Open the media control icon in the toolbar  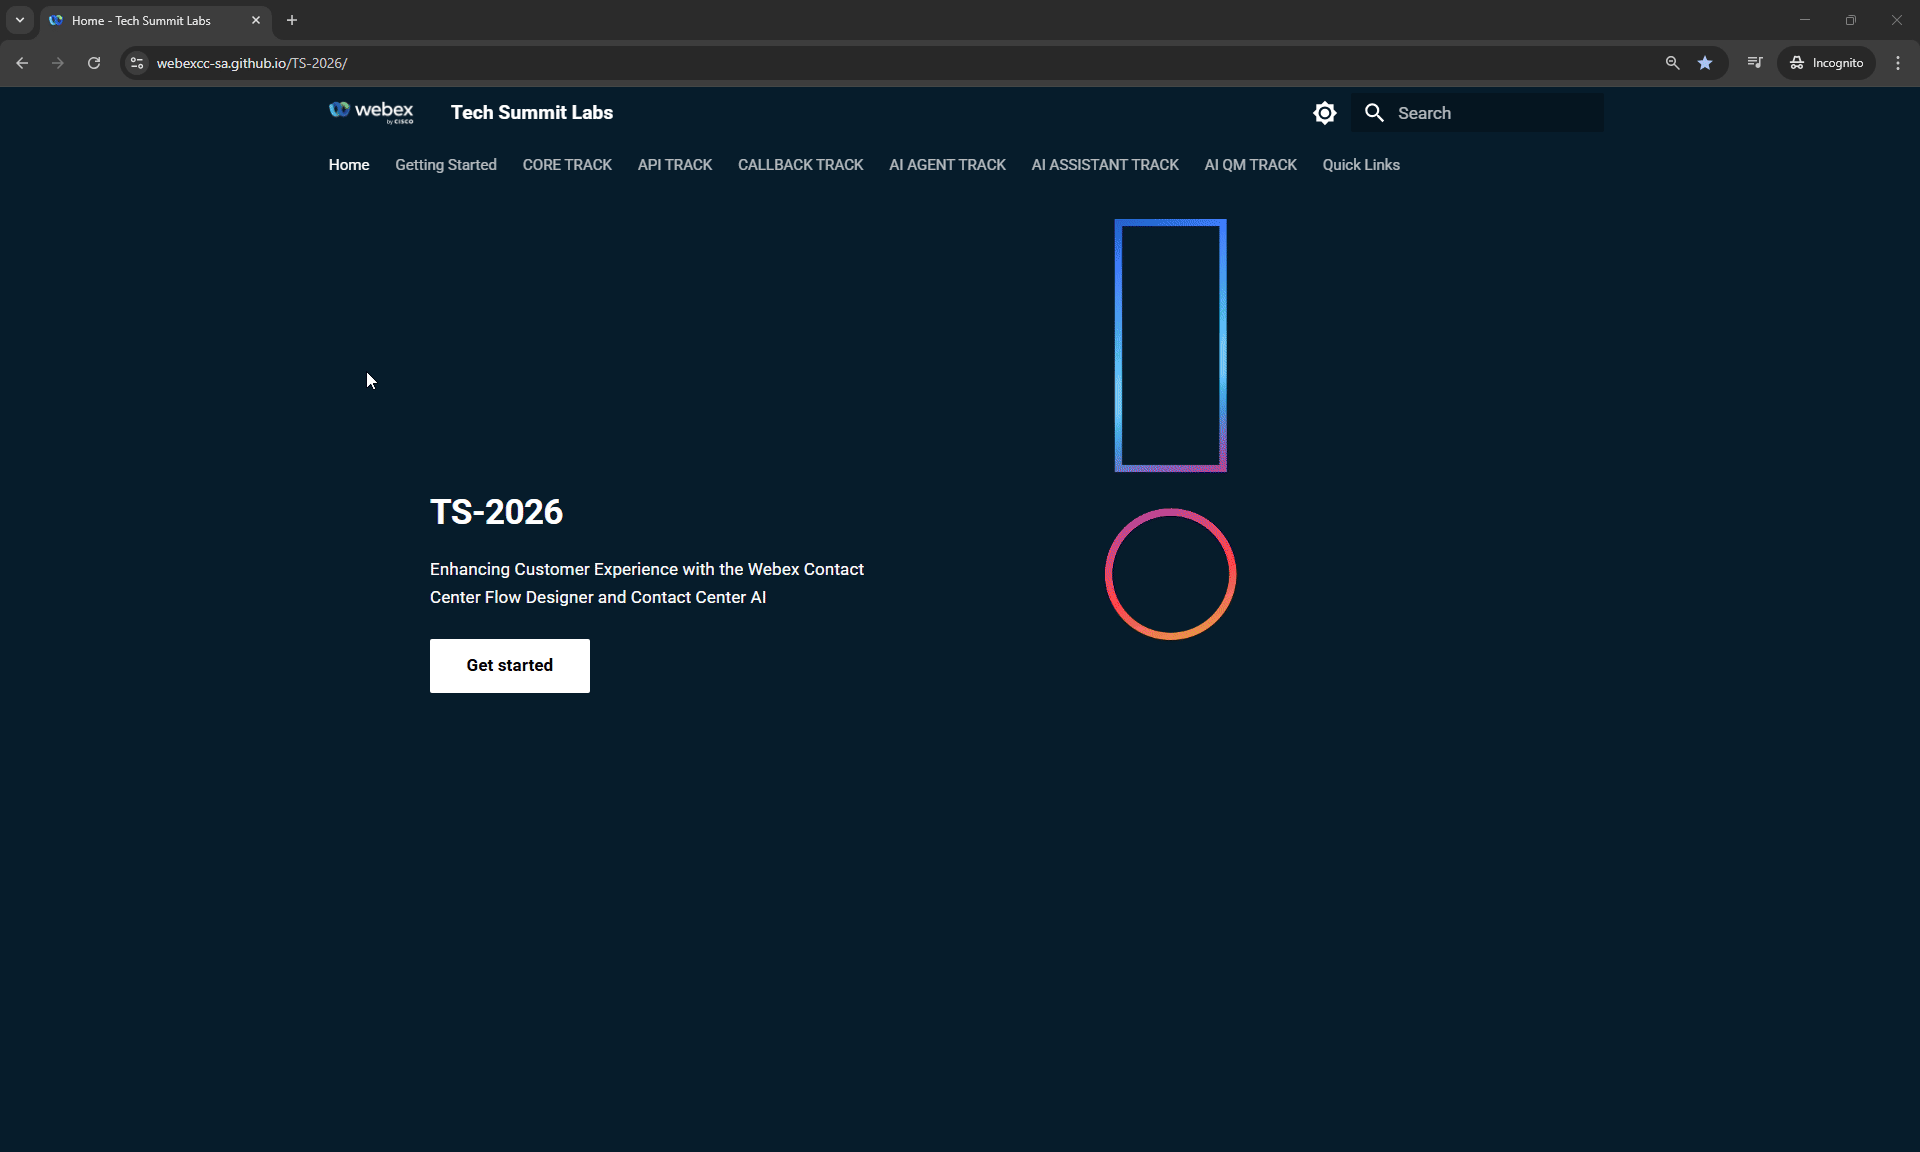[1755, 63]
